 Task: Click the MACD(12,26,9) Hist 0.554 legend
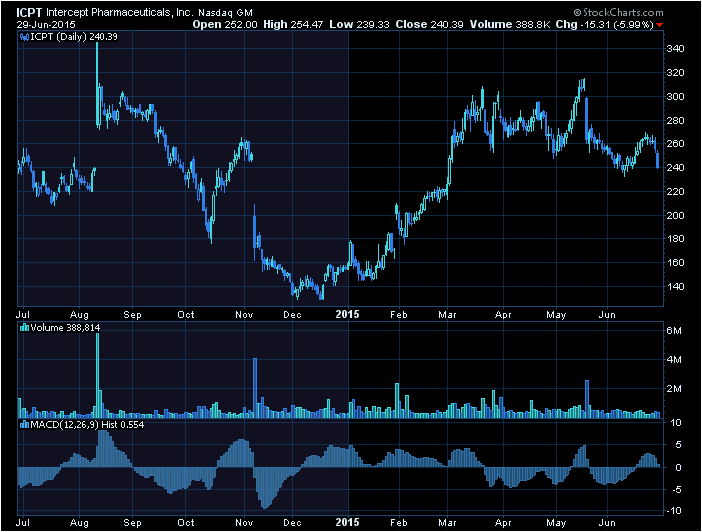coord(87,425)
